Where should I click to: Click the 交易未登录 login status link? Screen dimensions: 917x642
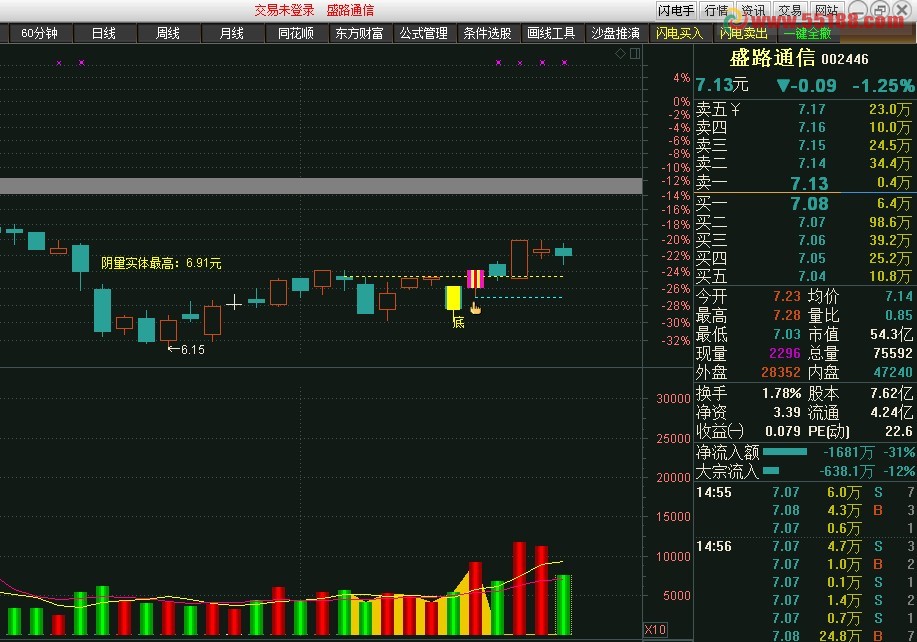[284, 10]
